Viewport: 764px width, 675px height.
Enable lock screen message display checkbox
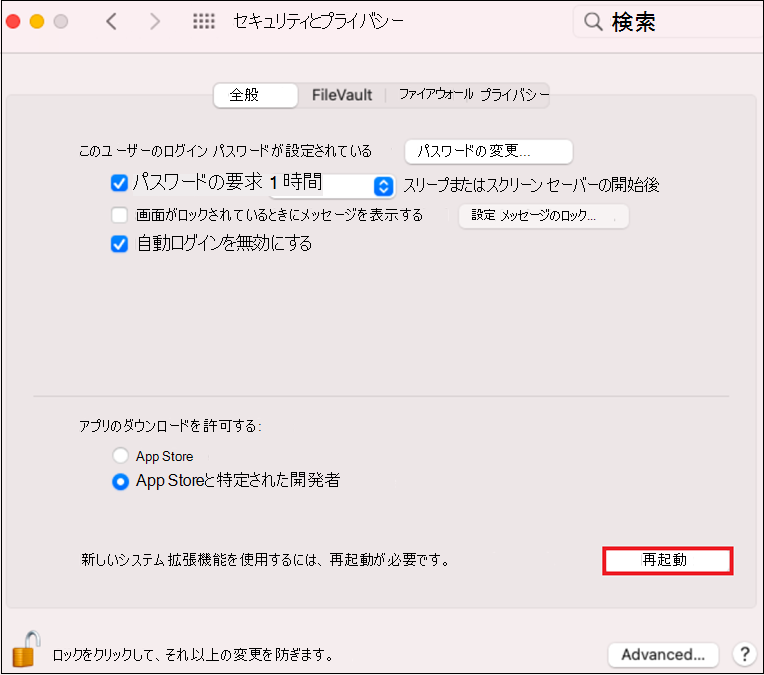(119, 215)
